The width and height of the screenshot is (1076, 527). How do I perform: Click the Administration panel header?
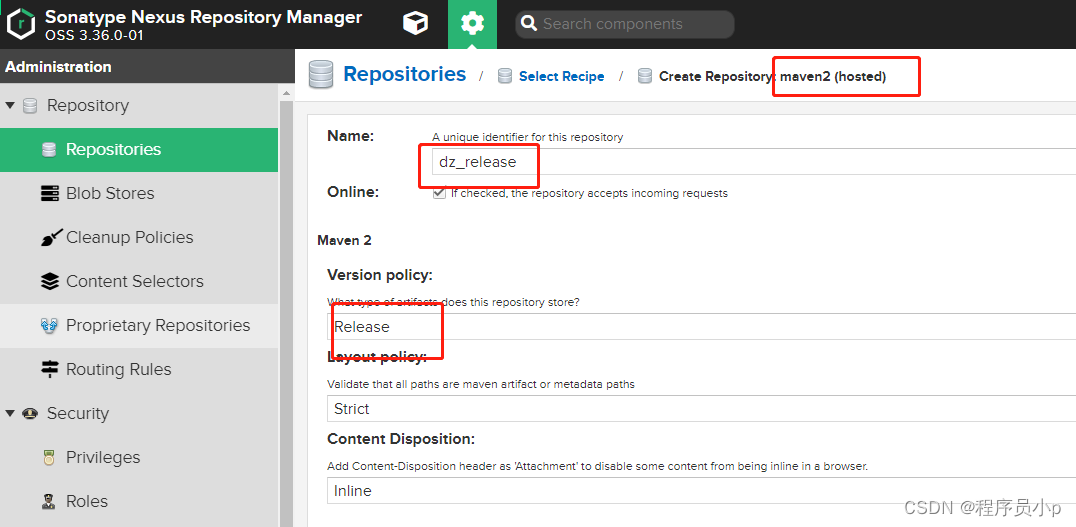point(148,67)
